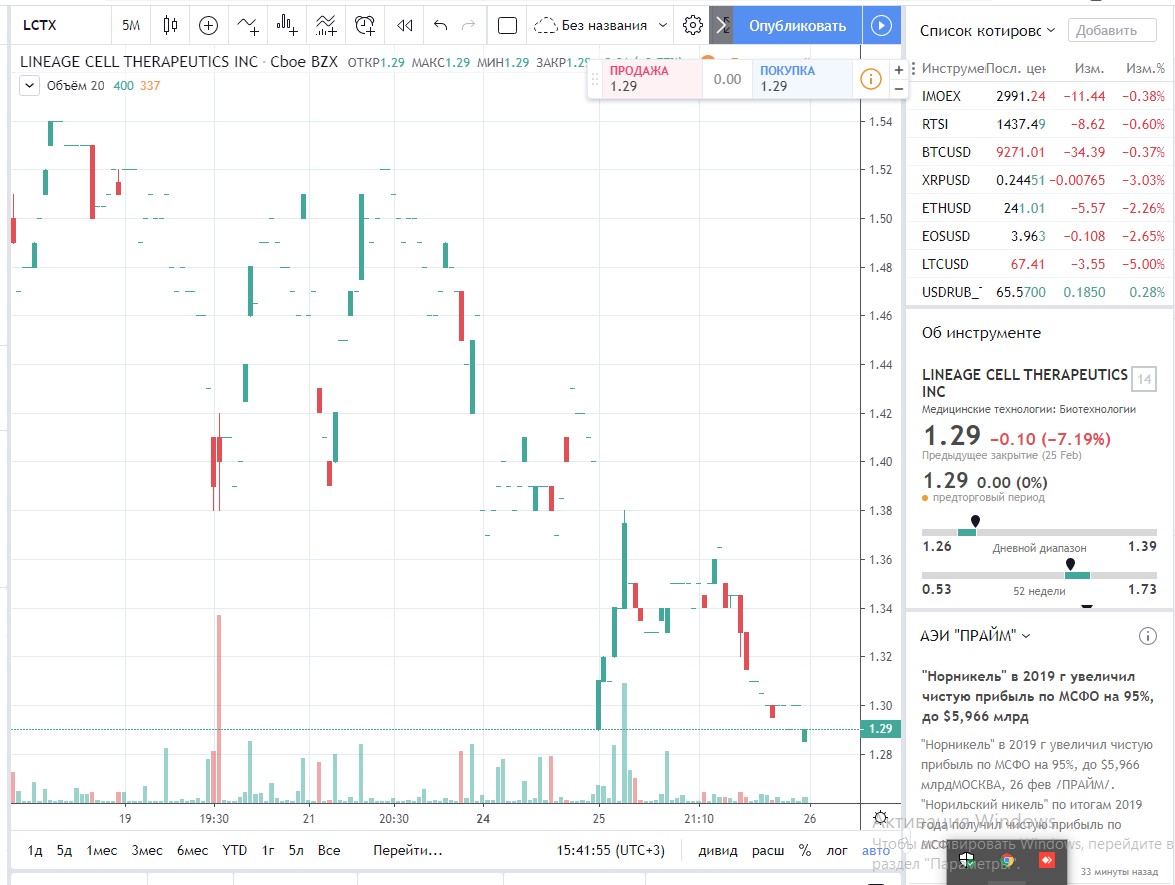The image size is (1175, 885).
Task: Toggle fullscreen mode with the arrows icon
Action: tap(721, 25)
